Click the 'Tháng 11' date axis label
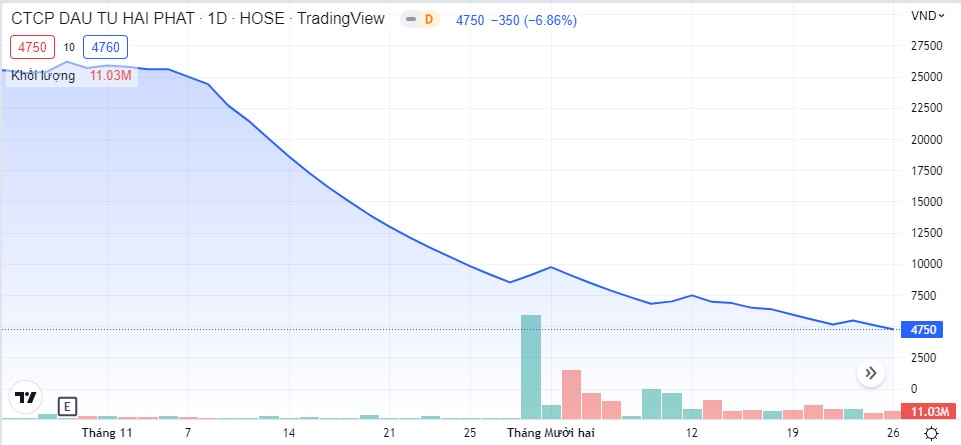This screenshot has height=445, width=961. (x=107, y=433)
